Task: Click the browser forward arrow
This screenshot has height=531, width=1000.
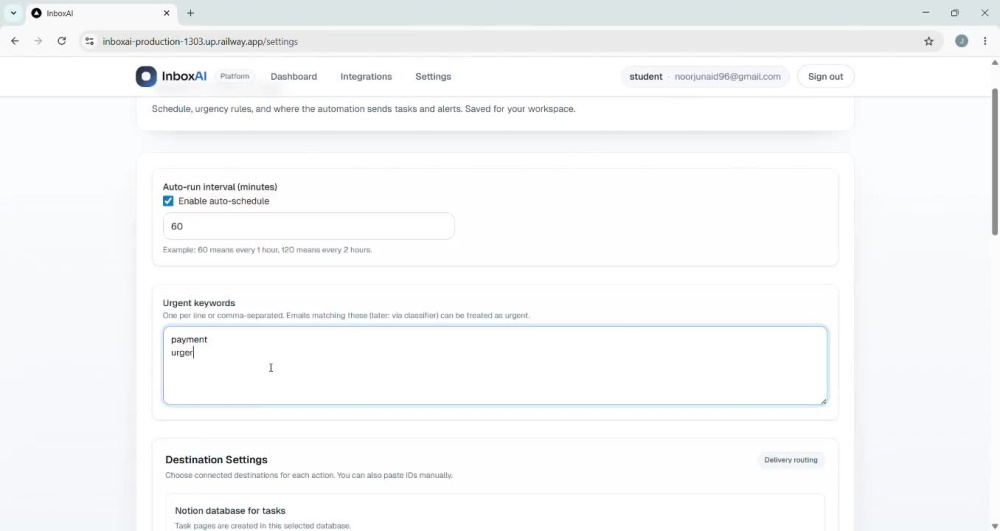Action: (x=38, y=41)
